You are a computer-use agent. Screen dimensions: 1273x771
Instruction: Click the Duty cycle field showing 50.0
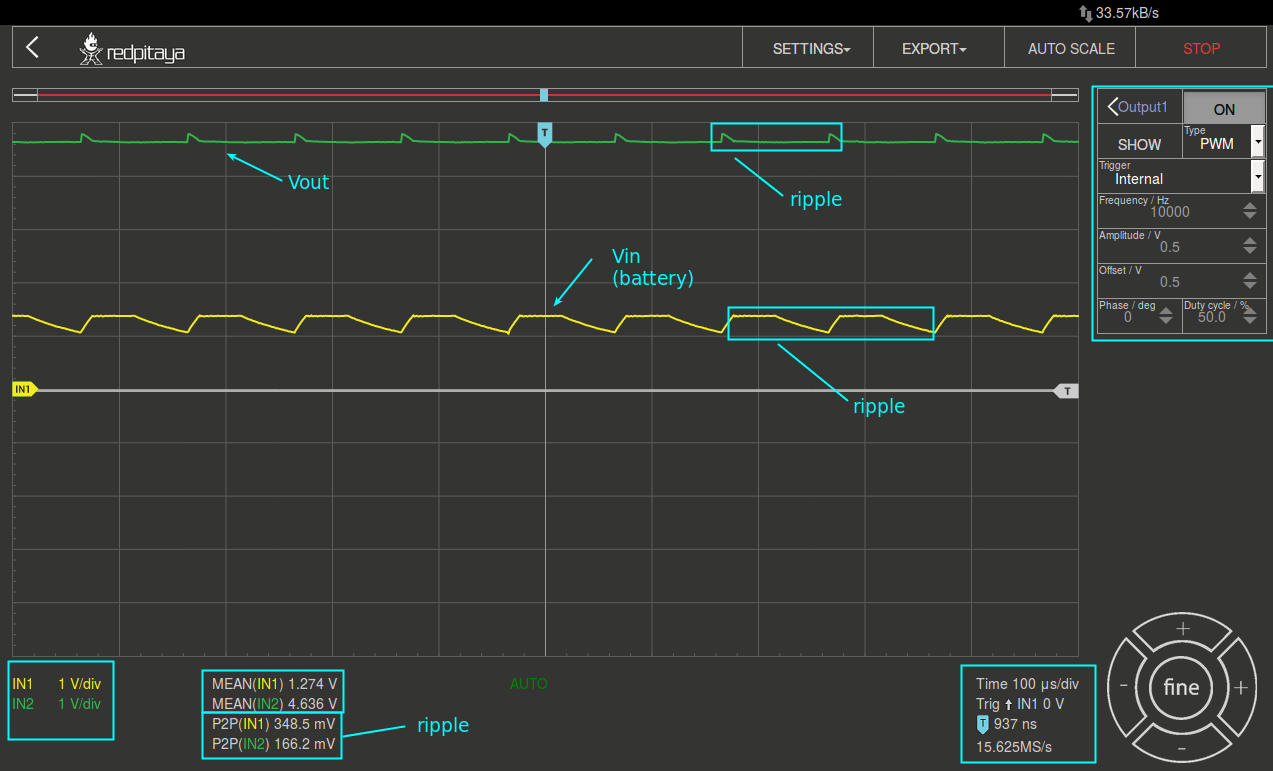[1211, 316]
